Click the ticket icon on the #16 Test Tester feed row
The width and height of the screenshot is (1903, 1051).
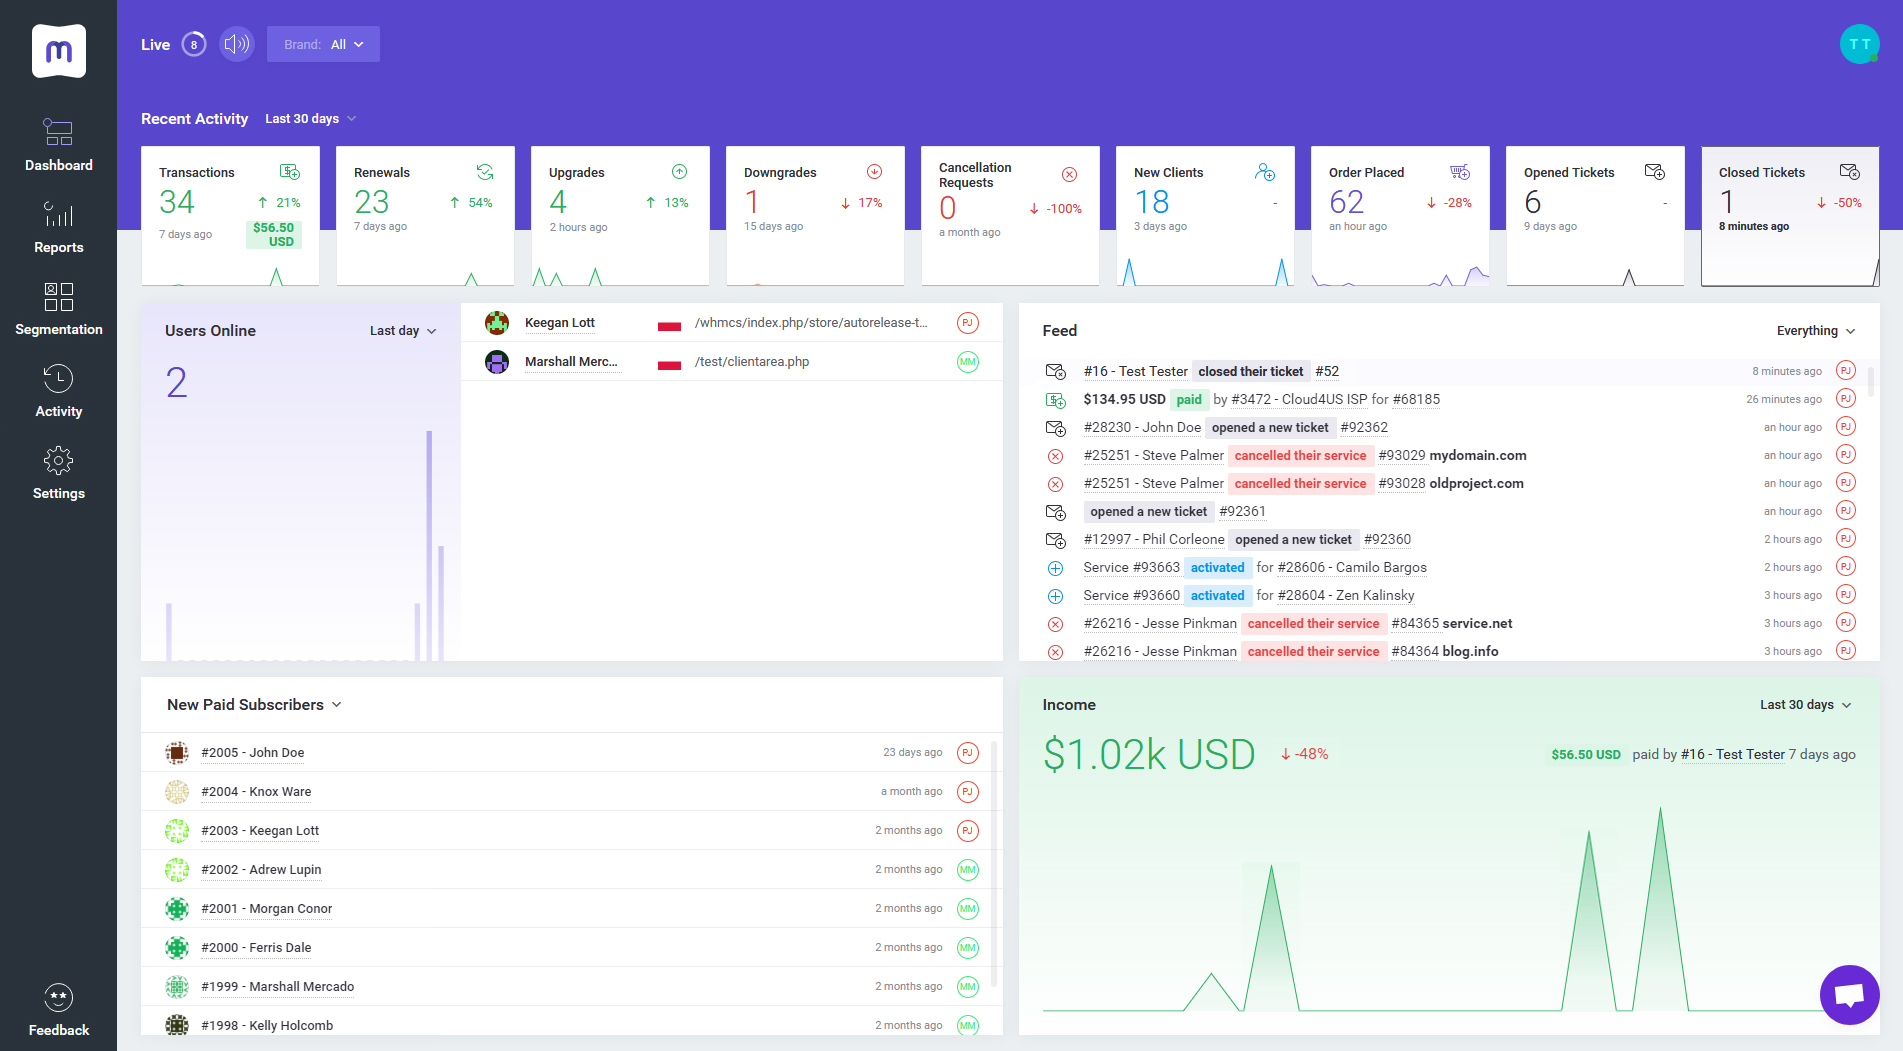click(1055, 371)
